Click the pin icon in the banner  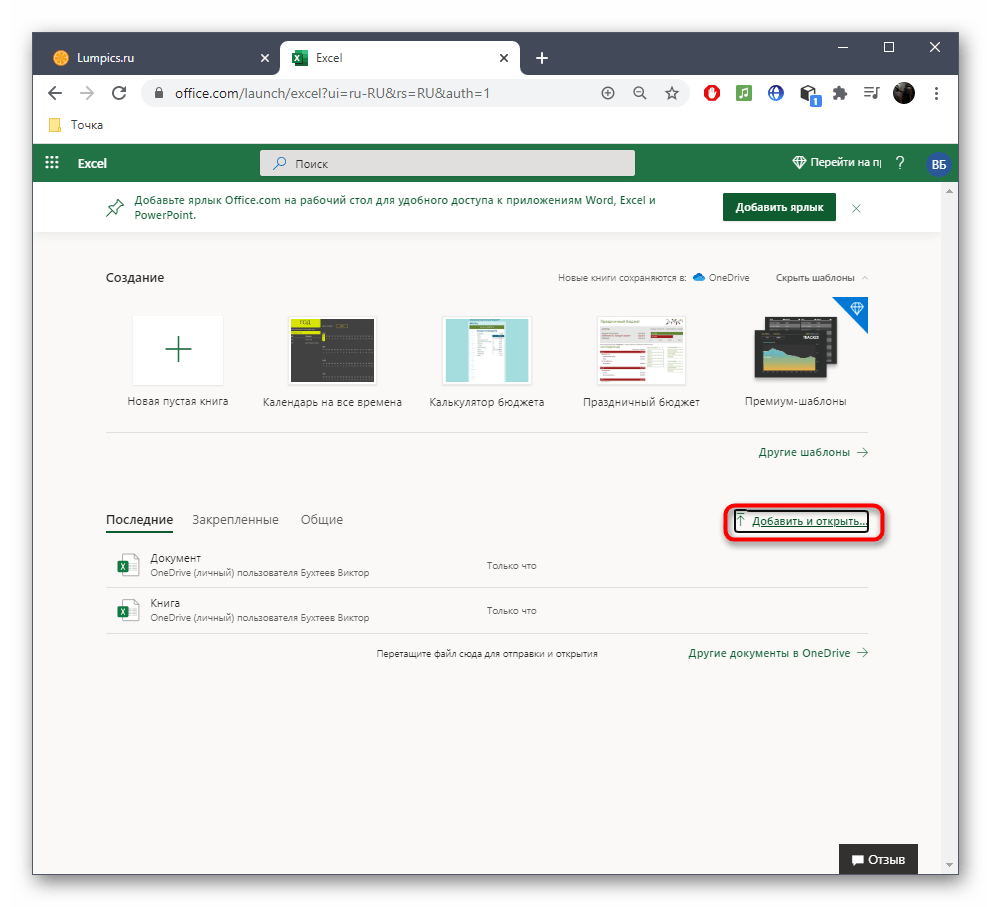coord(115,207)
